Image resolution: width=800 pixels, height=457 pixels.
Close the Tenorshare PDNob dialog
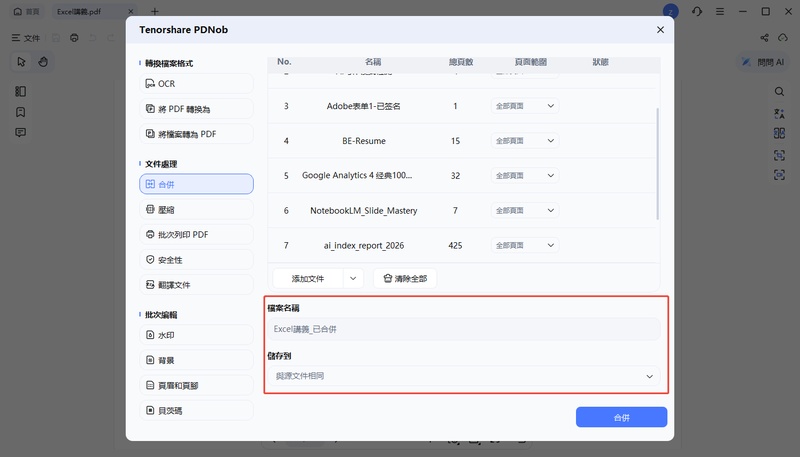click(660, 30)
